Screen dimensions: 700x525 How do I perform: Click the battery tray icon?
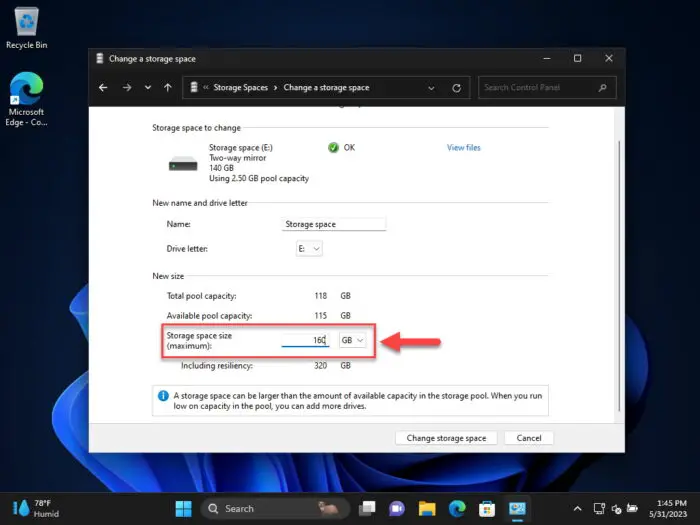[632, 508]
